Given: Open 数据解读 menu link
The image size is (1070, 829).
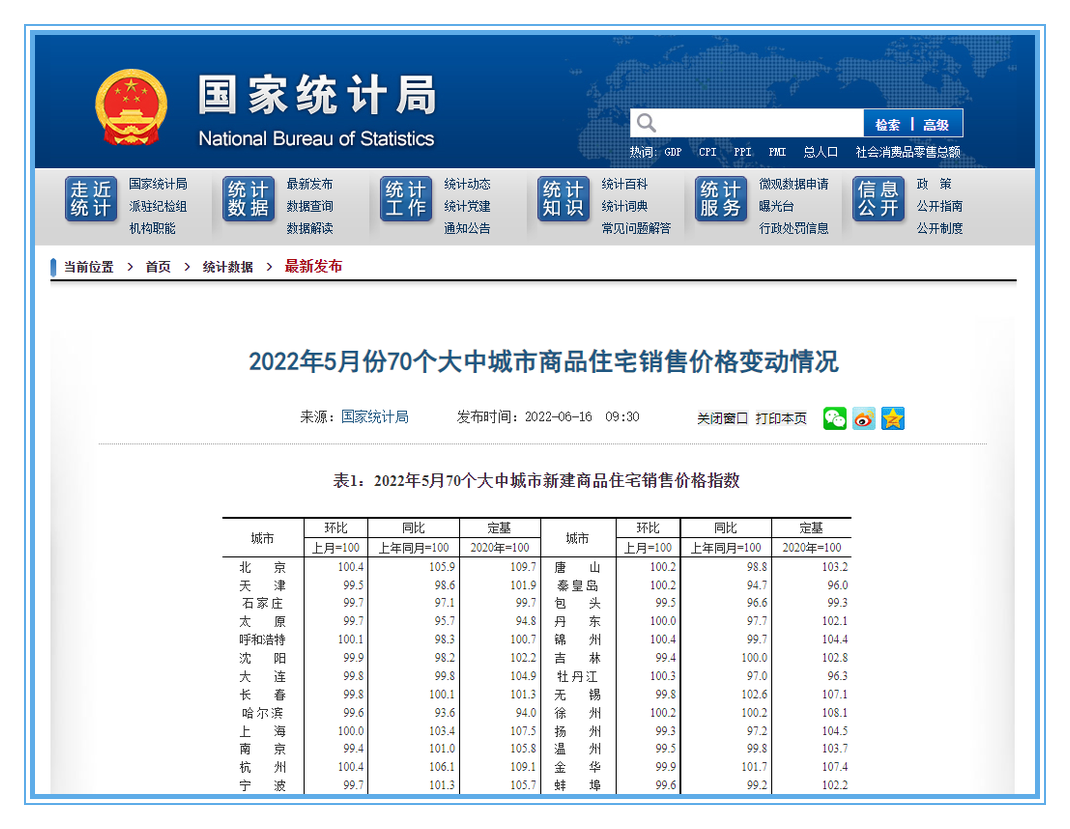Looking at the screenshot, I should click(310, 229).
